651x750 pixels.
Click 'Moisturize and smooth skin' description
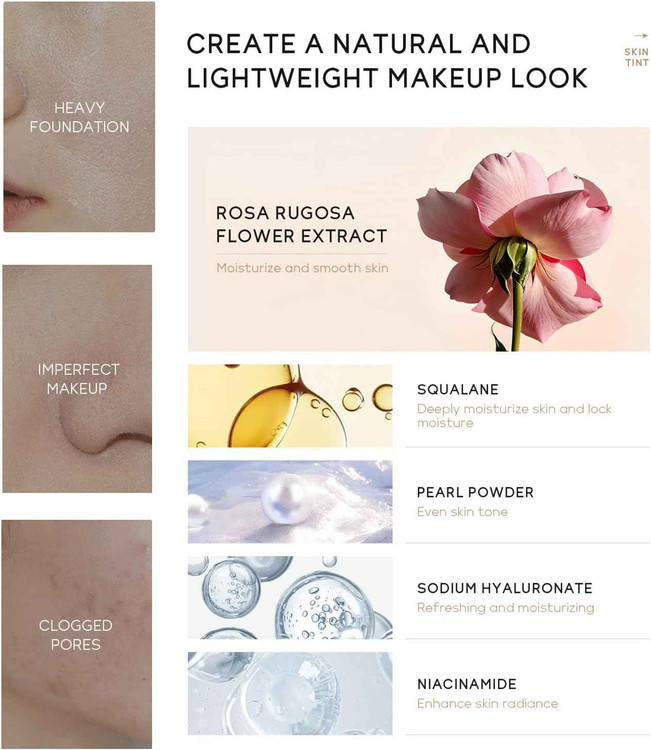pyautogui.click(x=302, y=268)
